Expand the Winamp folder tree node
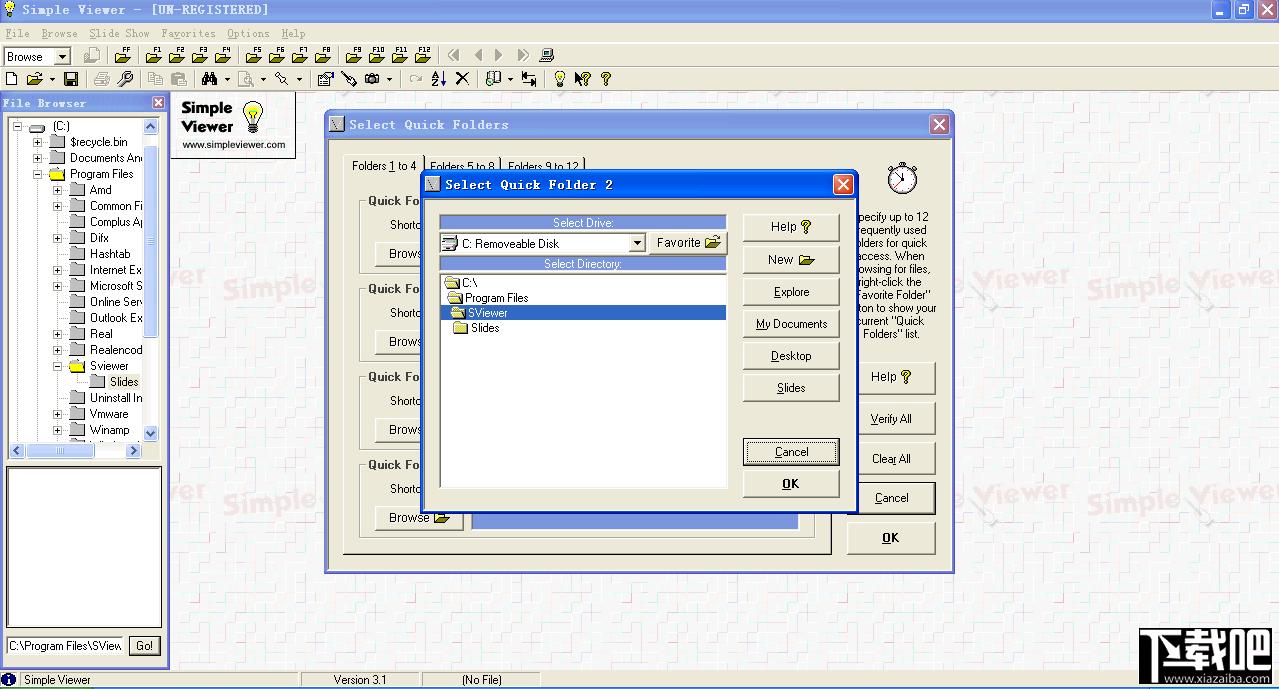Image resolution: width=1279 pixels, height=689 pixels. pyautogui.click(x=57, y=430)
